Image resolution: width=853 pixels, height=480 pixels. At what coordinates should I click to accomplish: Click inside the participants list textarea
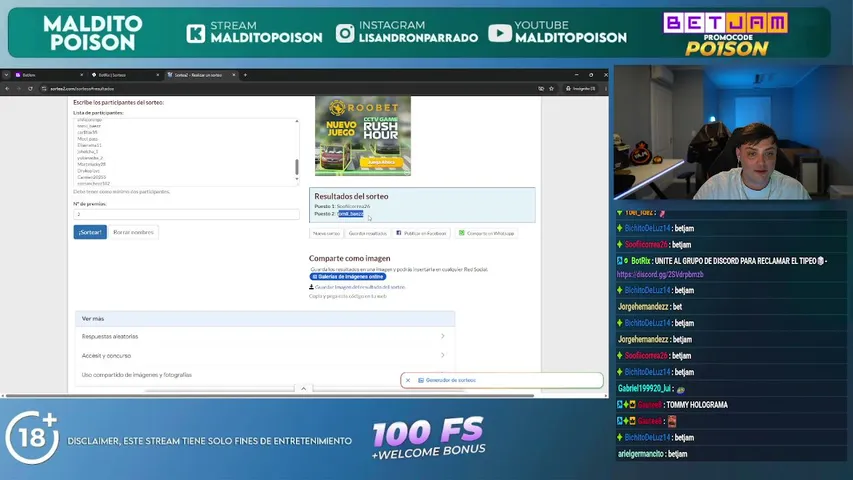tap(184, 152)
